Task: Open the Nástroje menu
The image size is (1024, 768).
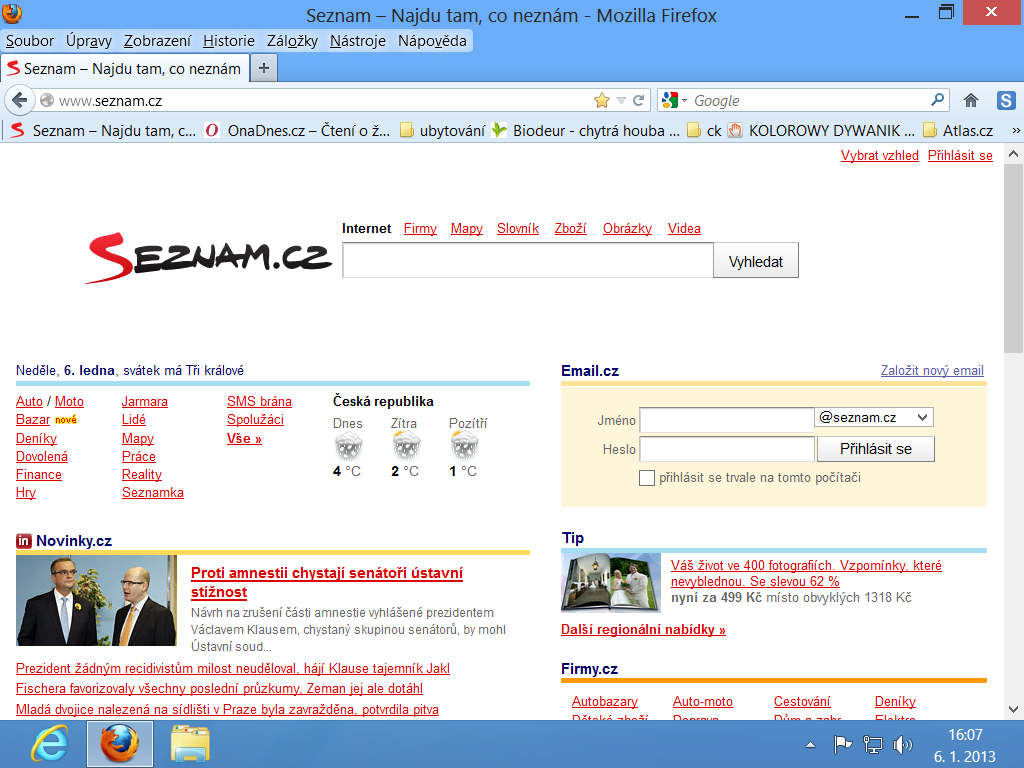Action: (x=358, y=41)
